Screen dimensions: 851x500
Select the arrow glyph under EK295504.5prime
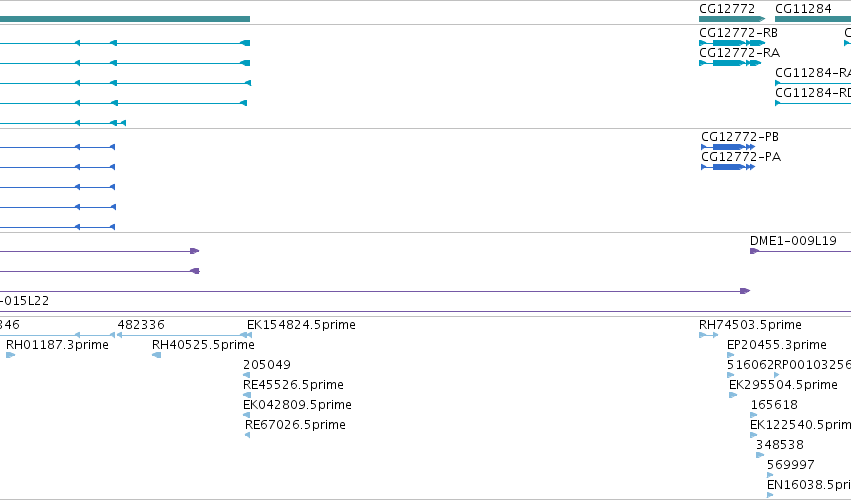tap(733, 395)
